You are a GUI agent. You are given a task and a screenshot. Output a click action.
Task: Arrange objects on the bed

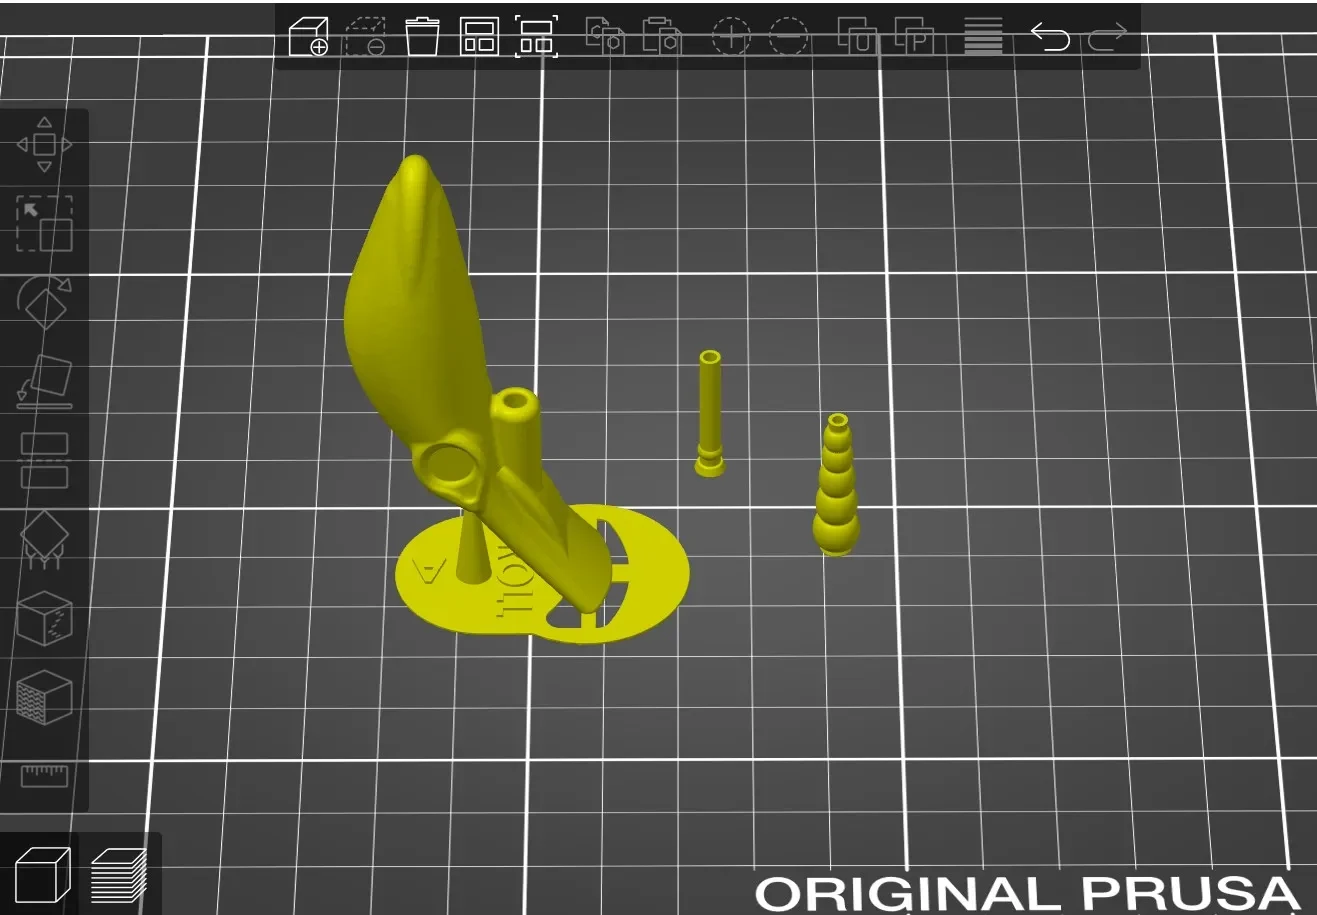click(x=479, y=37)
